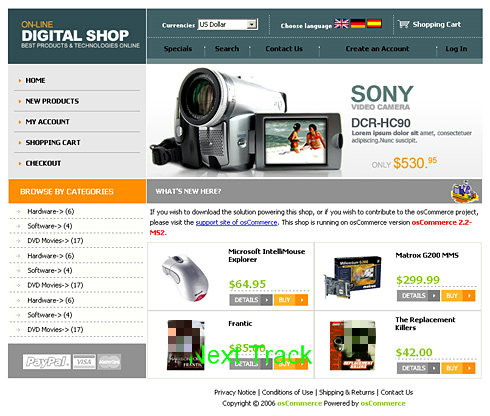Click the $42.00 Replacement Killers price

pyautogui.click(x=414, y=352)
